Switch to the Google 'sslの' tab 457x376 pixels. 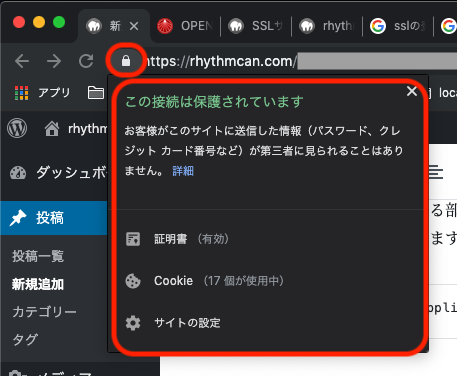click(x=398, y=26)
